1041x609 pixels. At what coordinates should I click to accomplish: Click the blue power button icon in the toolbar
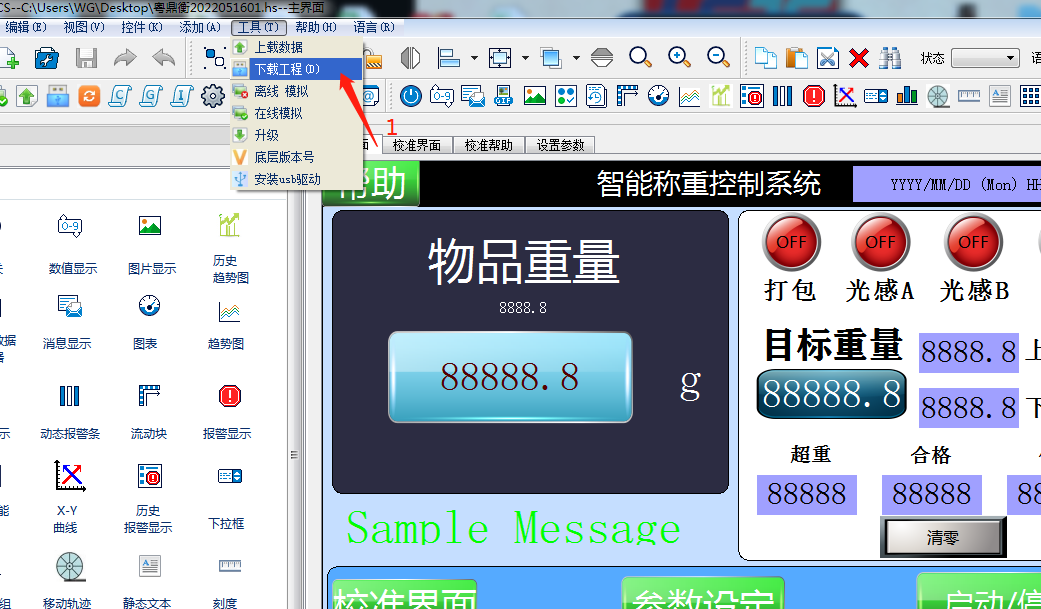(411, 96)
